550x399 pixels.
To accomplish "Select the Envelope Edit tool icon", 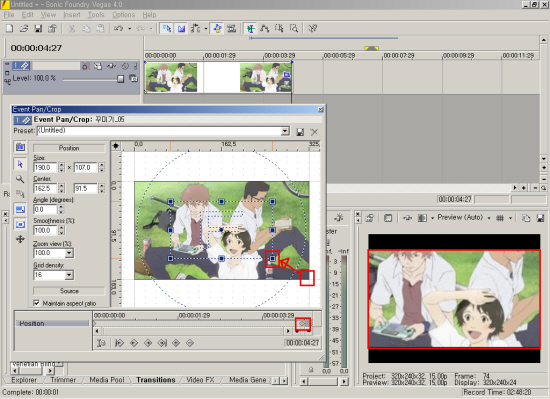I will pyautogui.click(x=265, y=28).
